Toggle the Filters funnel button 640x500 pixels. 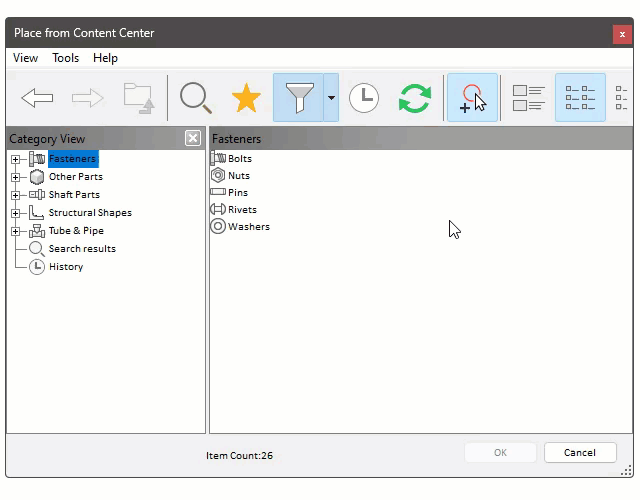(x=298, y=98)
